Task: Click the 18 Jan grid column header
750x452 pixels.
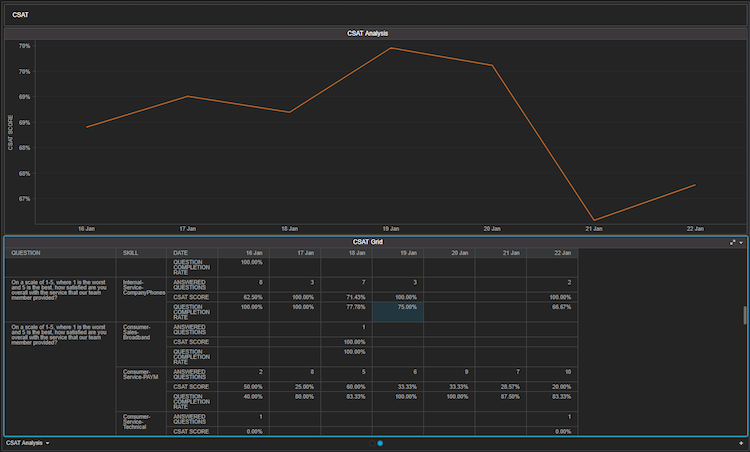Action: coord(346,253)
